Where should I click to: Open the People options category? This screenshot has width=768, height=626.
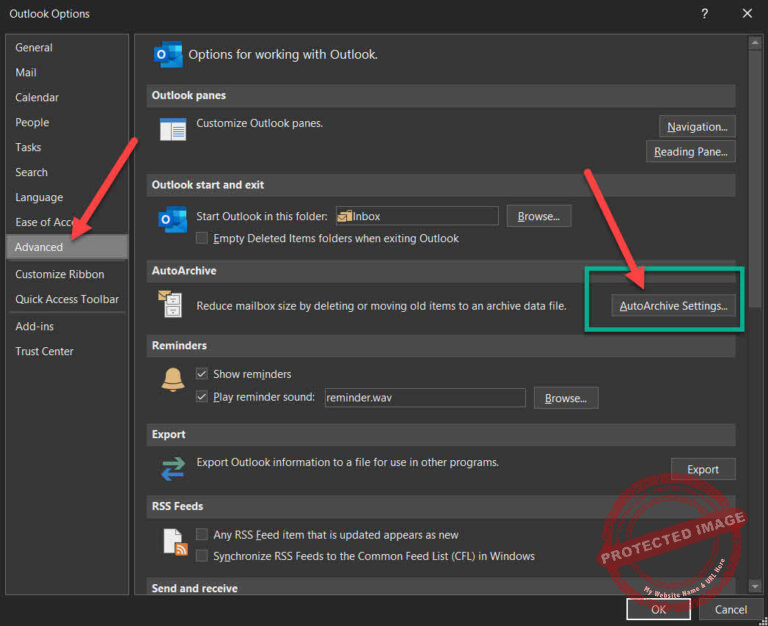coord(67,122)
